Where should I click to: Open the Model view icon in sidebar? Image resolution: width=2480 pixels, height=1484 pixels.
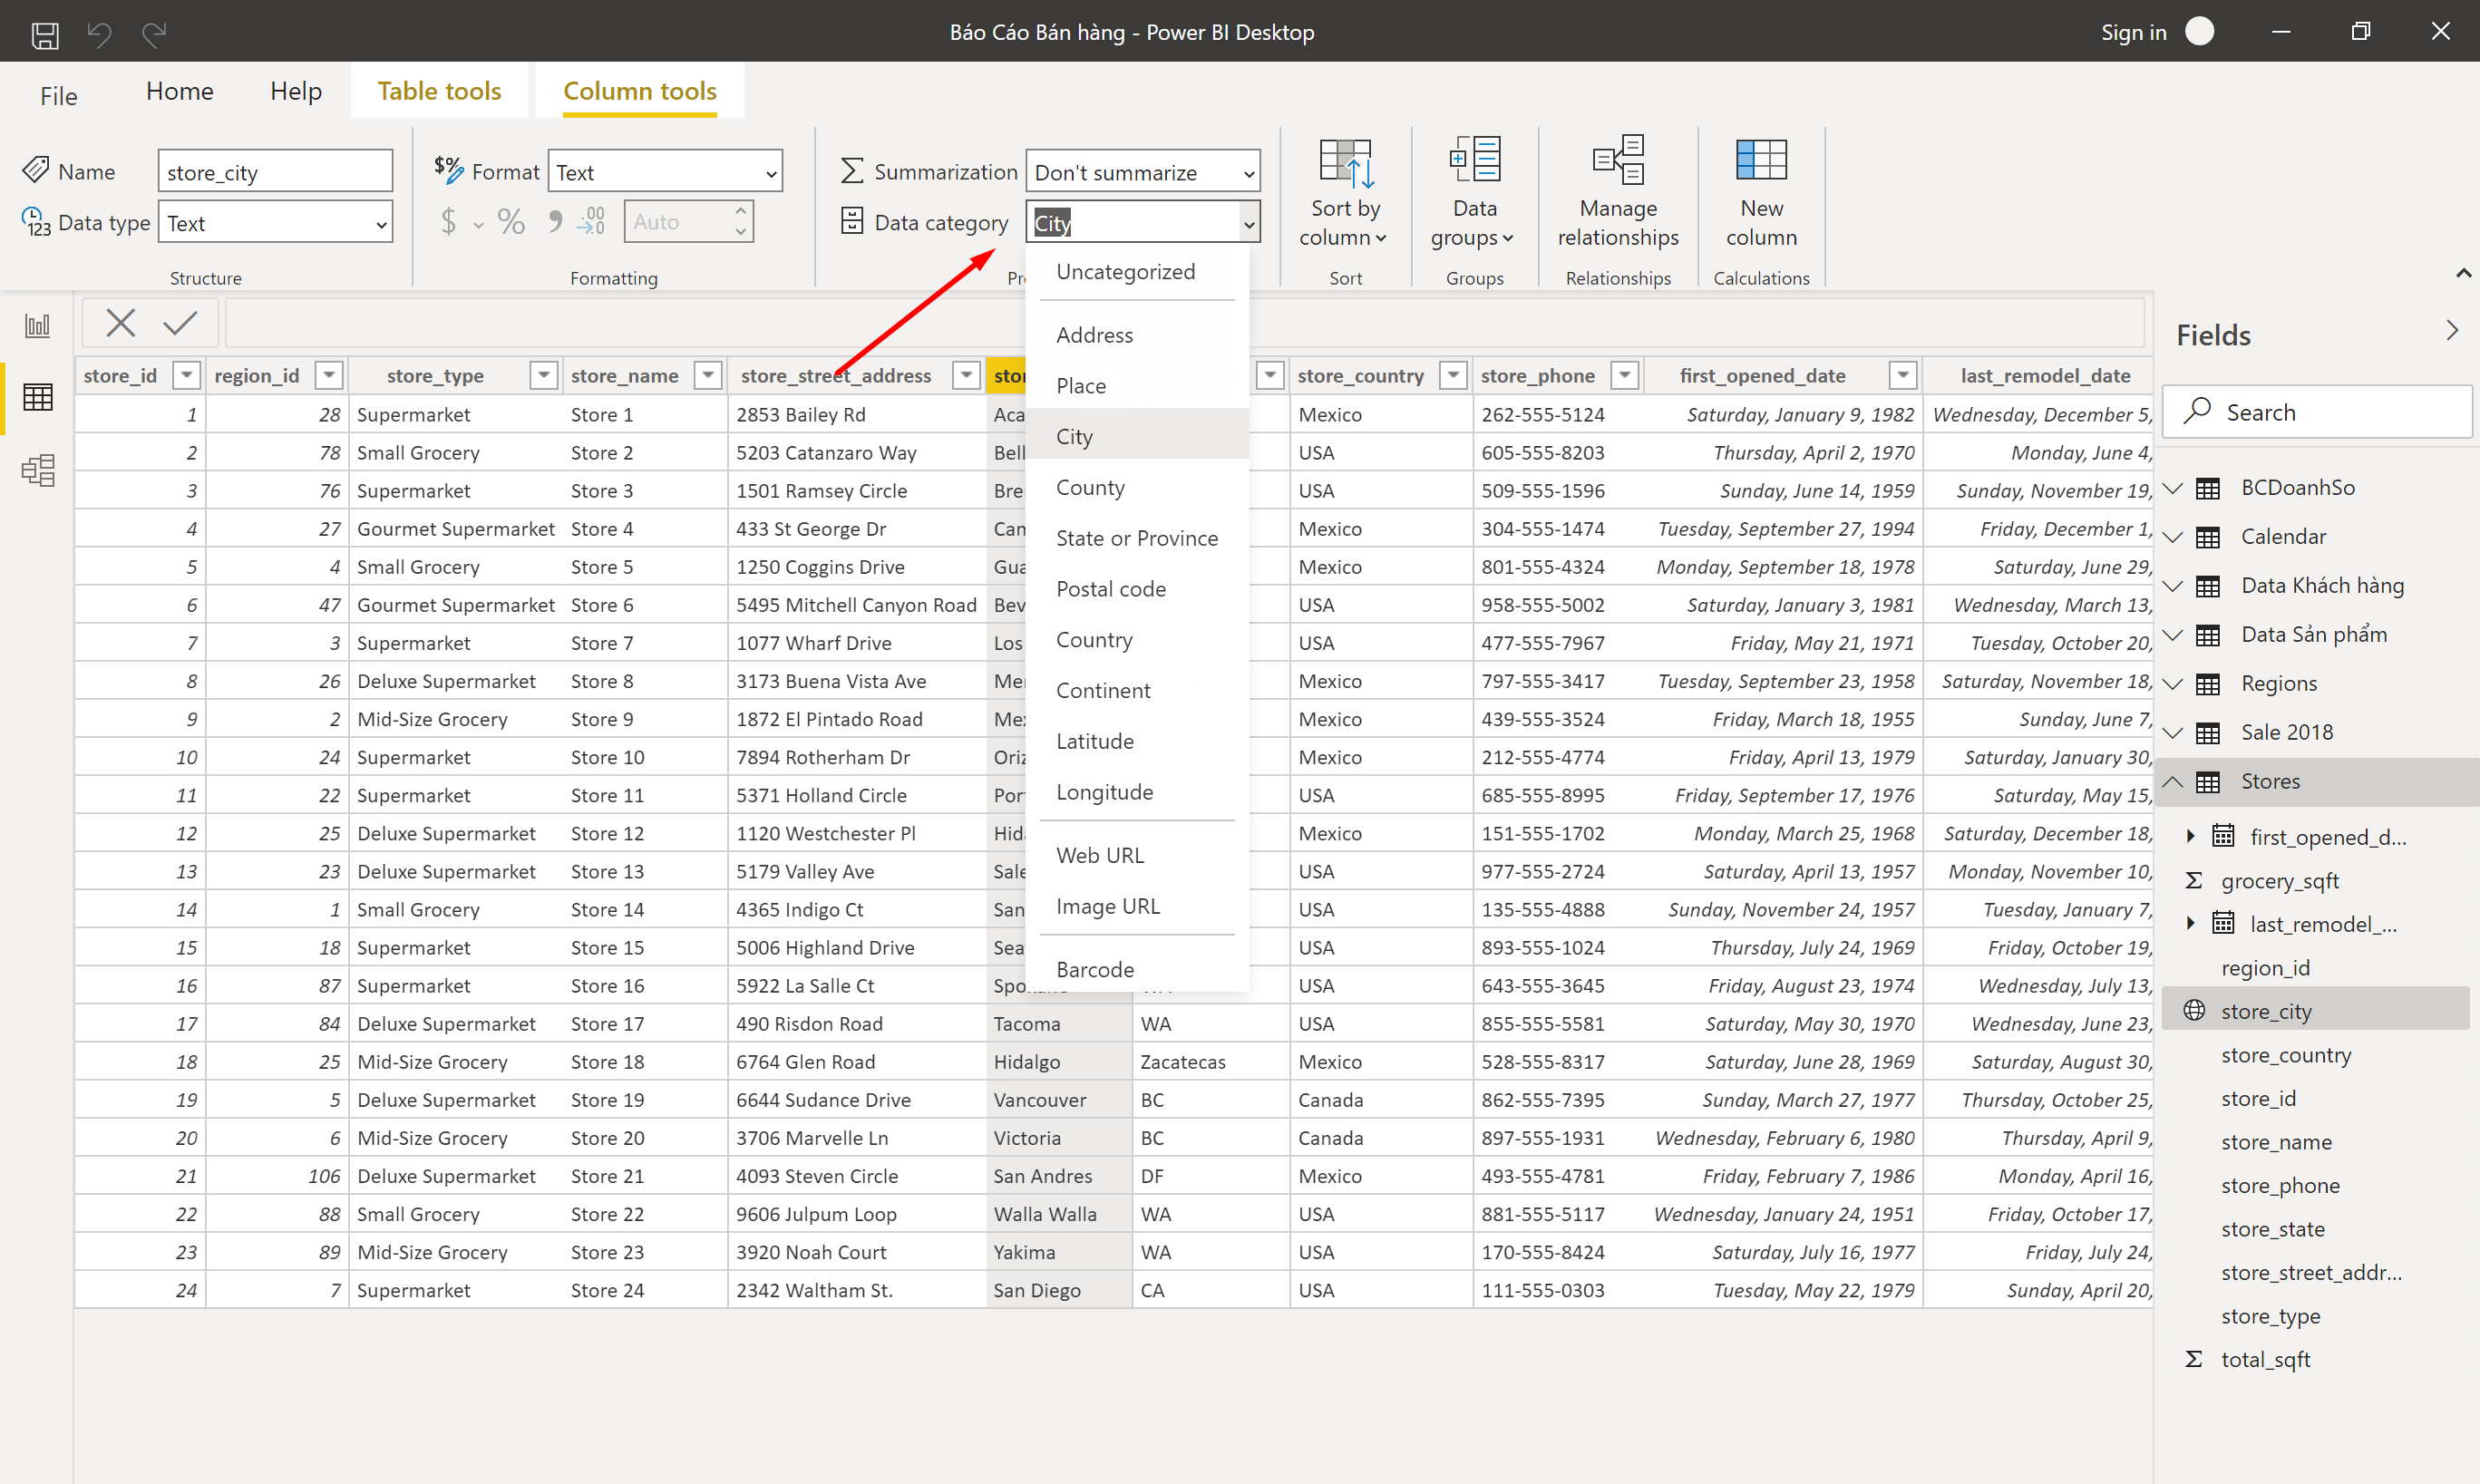[38, 470]
